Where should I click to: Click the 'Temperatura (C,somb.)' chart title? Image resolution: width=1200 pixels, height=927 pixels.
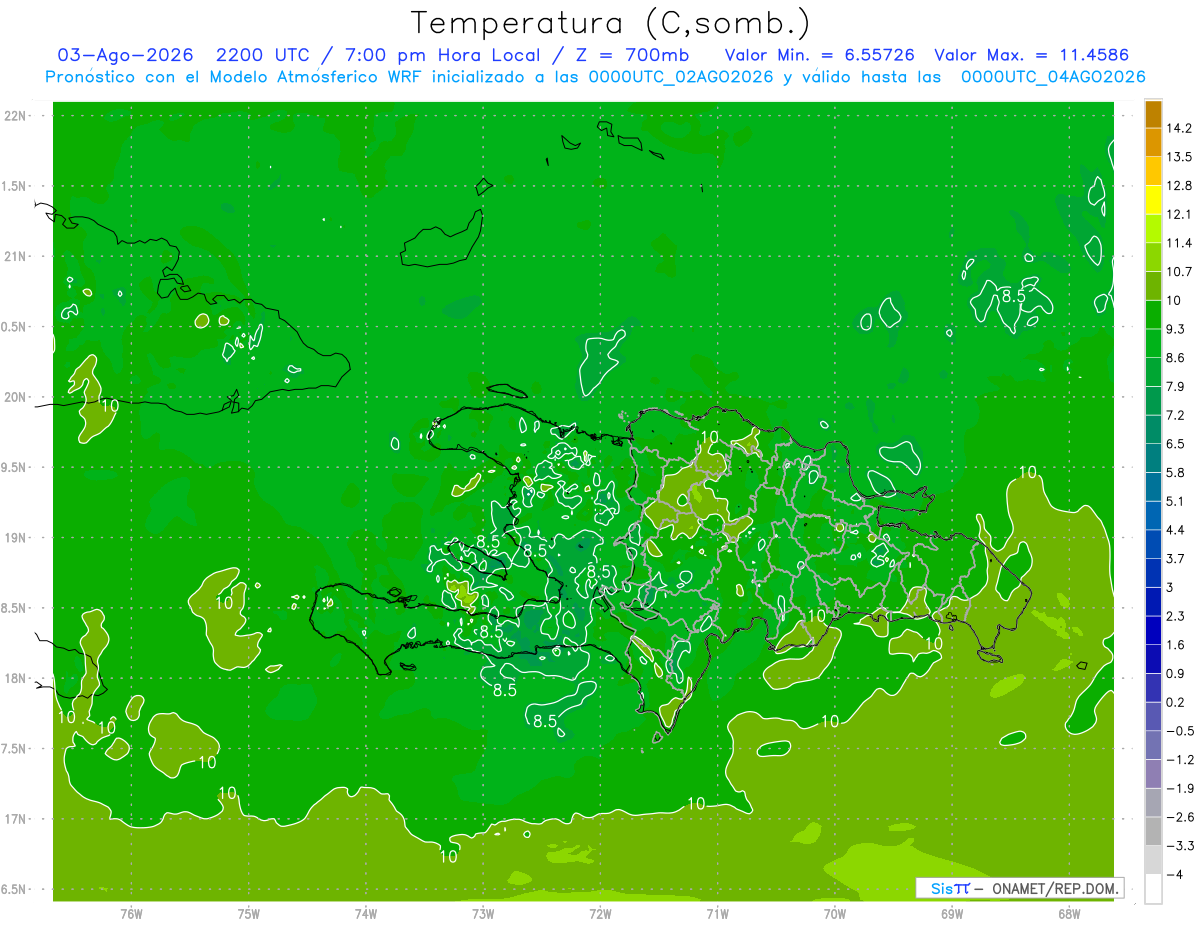click(610, 23)
